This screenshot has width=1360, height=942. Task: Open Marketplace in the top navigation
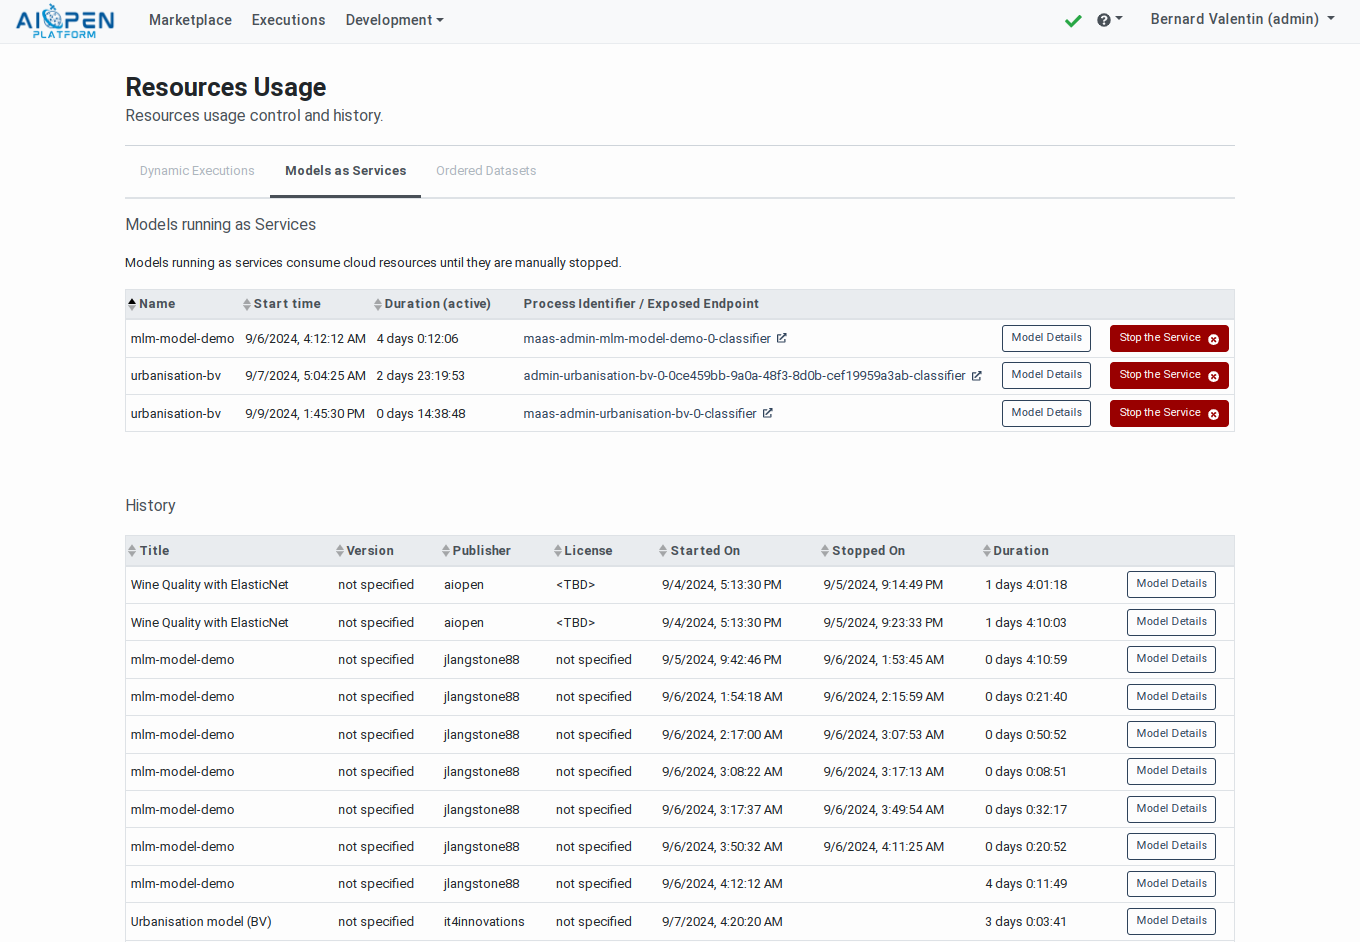tap(190, 20)
